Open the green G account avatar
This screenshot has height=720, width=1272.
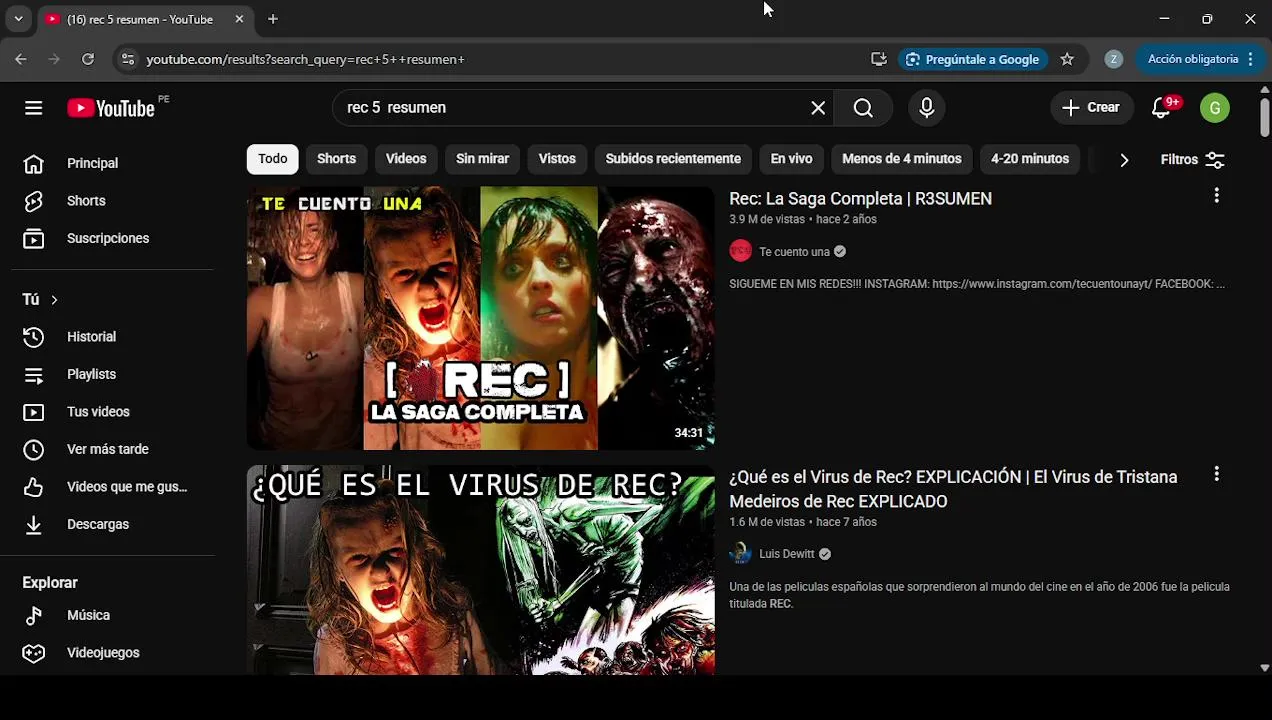(1215, 108)
